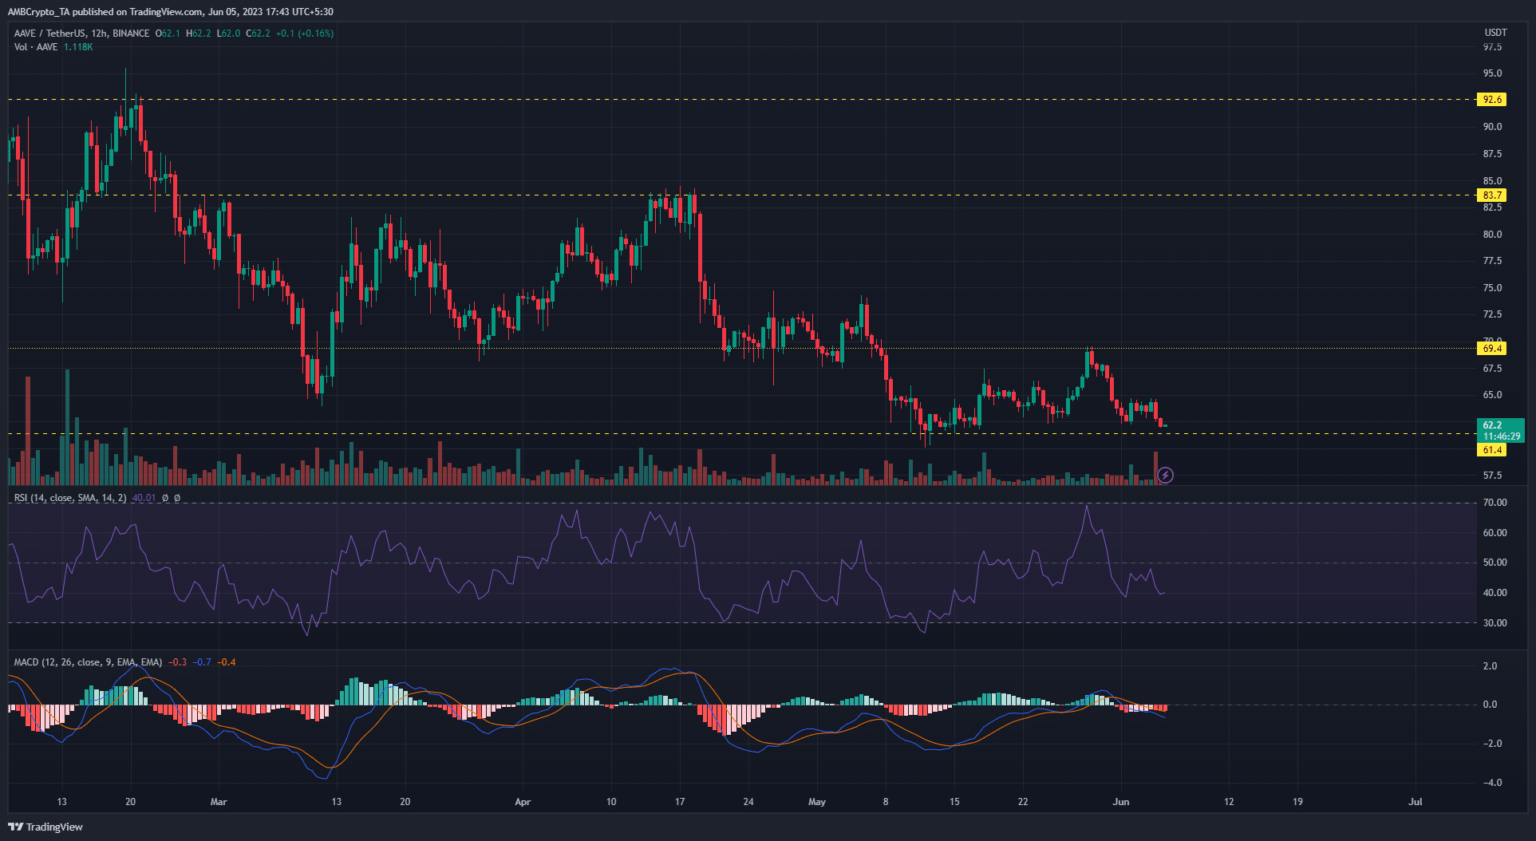The width and height of the screenshot is (1536, 841).
Task: Click the green 62.2 current price tag
Action: [1500, 430]
